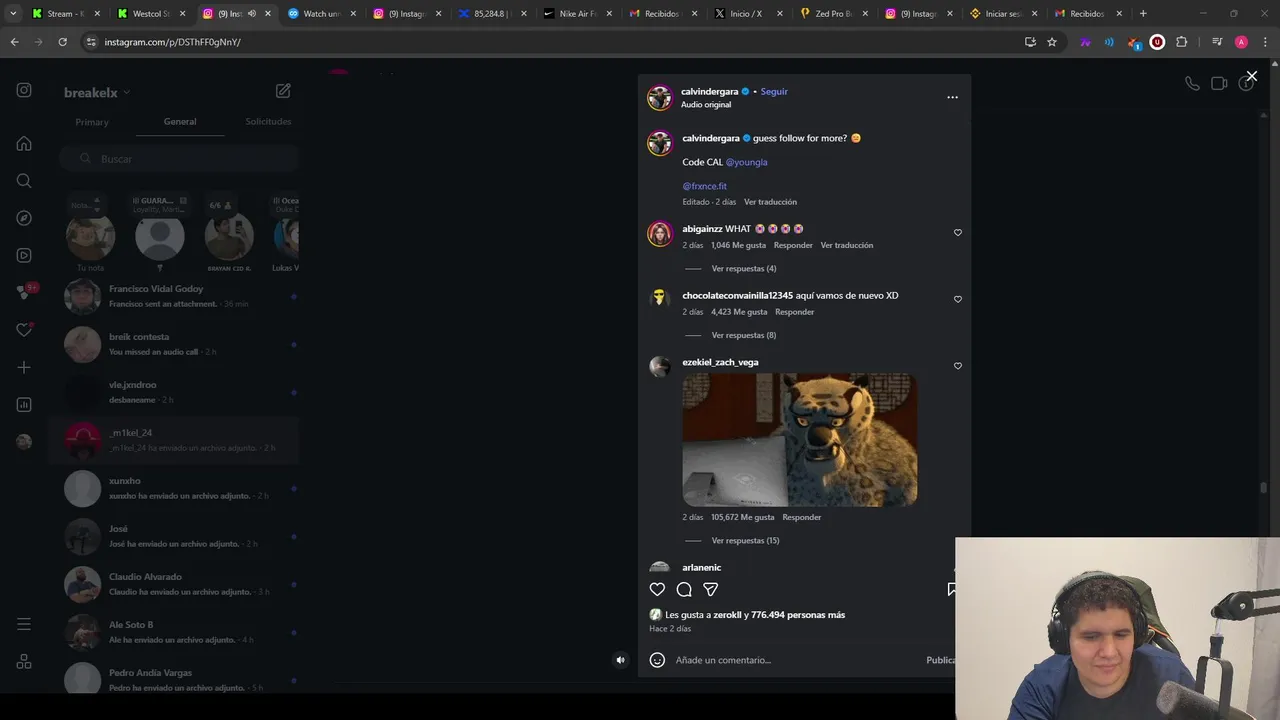Expand the breakelx account switcher

[x=97, y=93]
